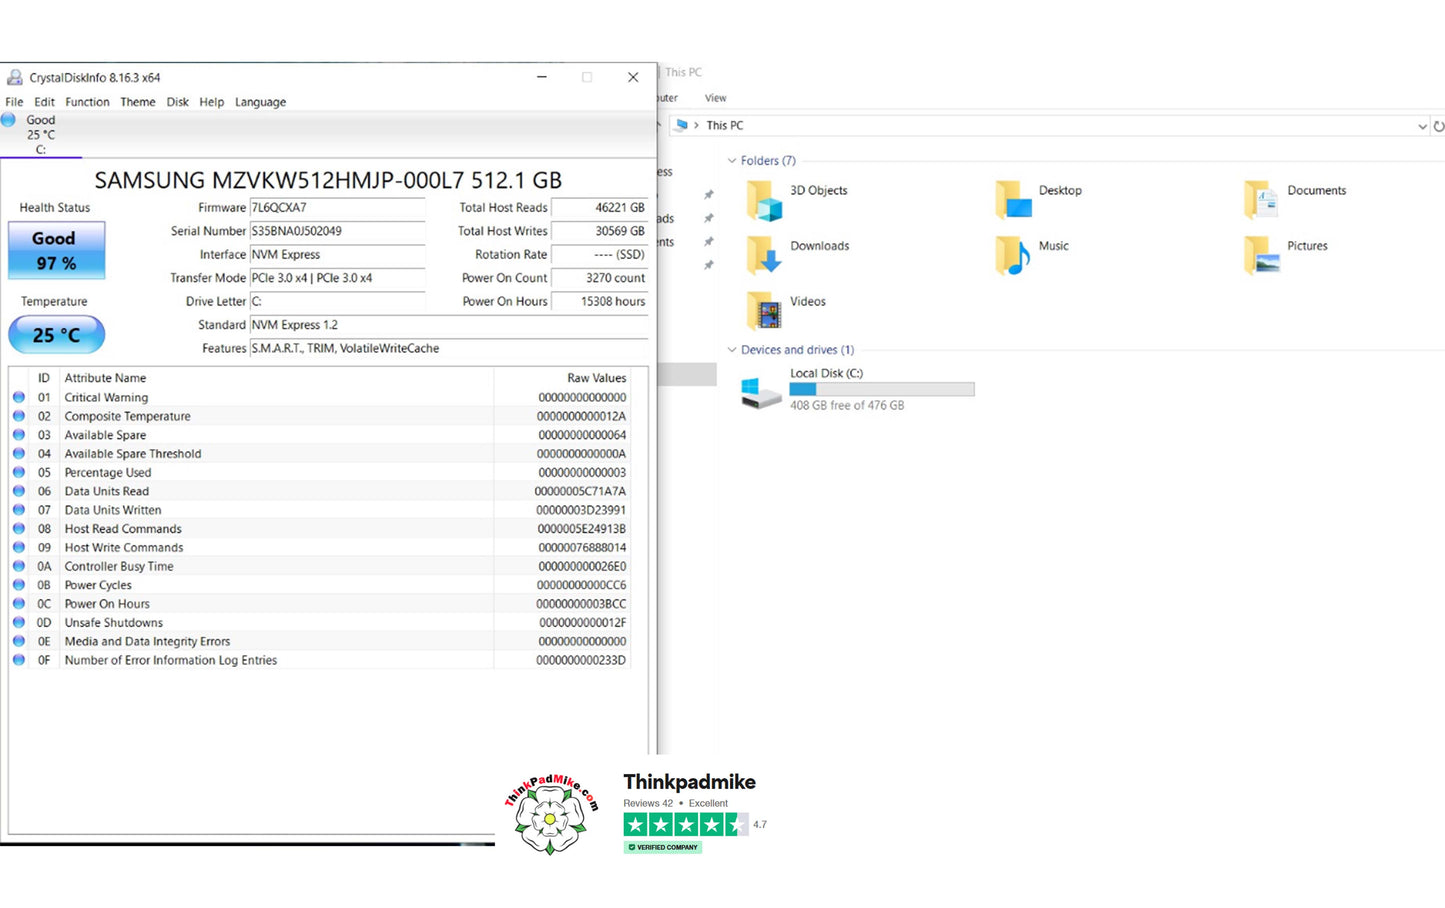
Task: Open the address bar history dropdown in Explorer
Action: pos(1422,126)
